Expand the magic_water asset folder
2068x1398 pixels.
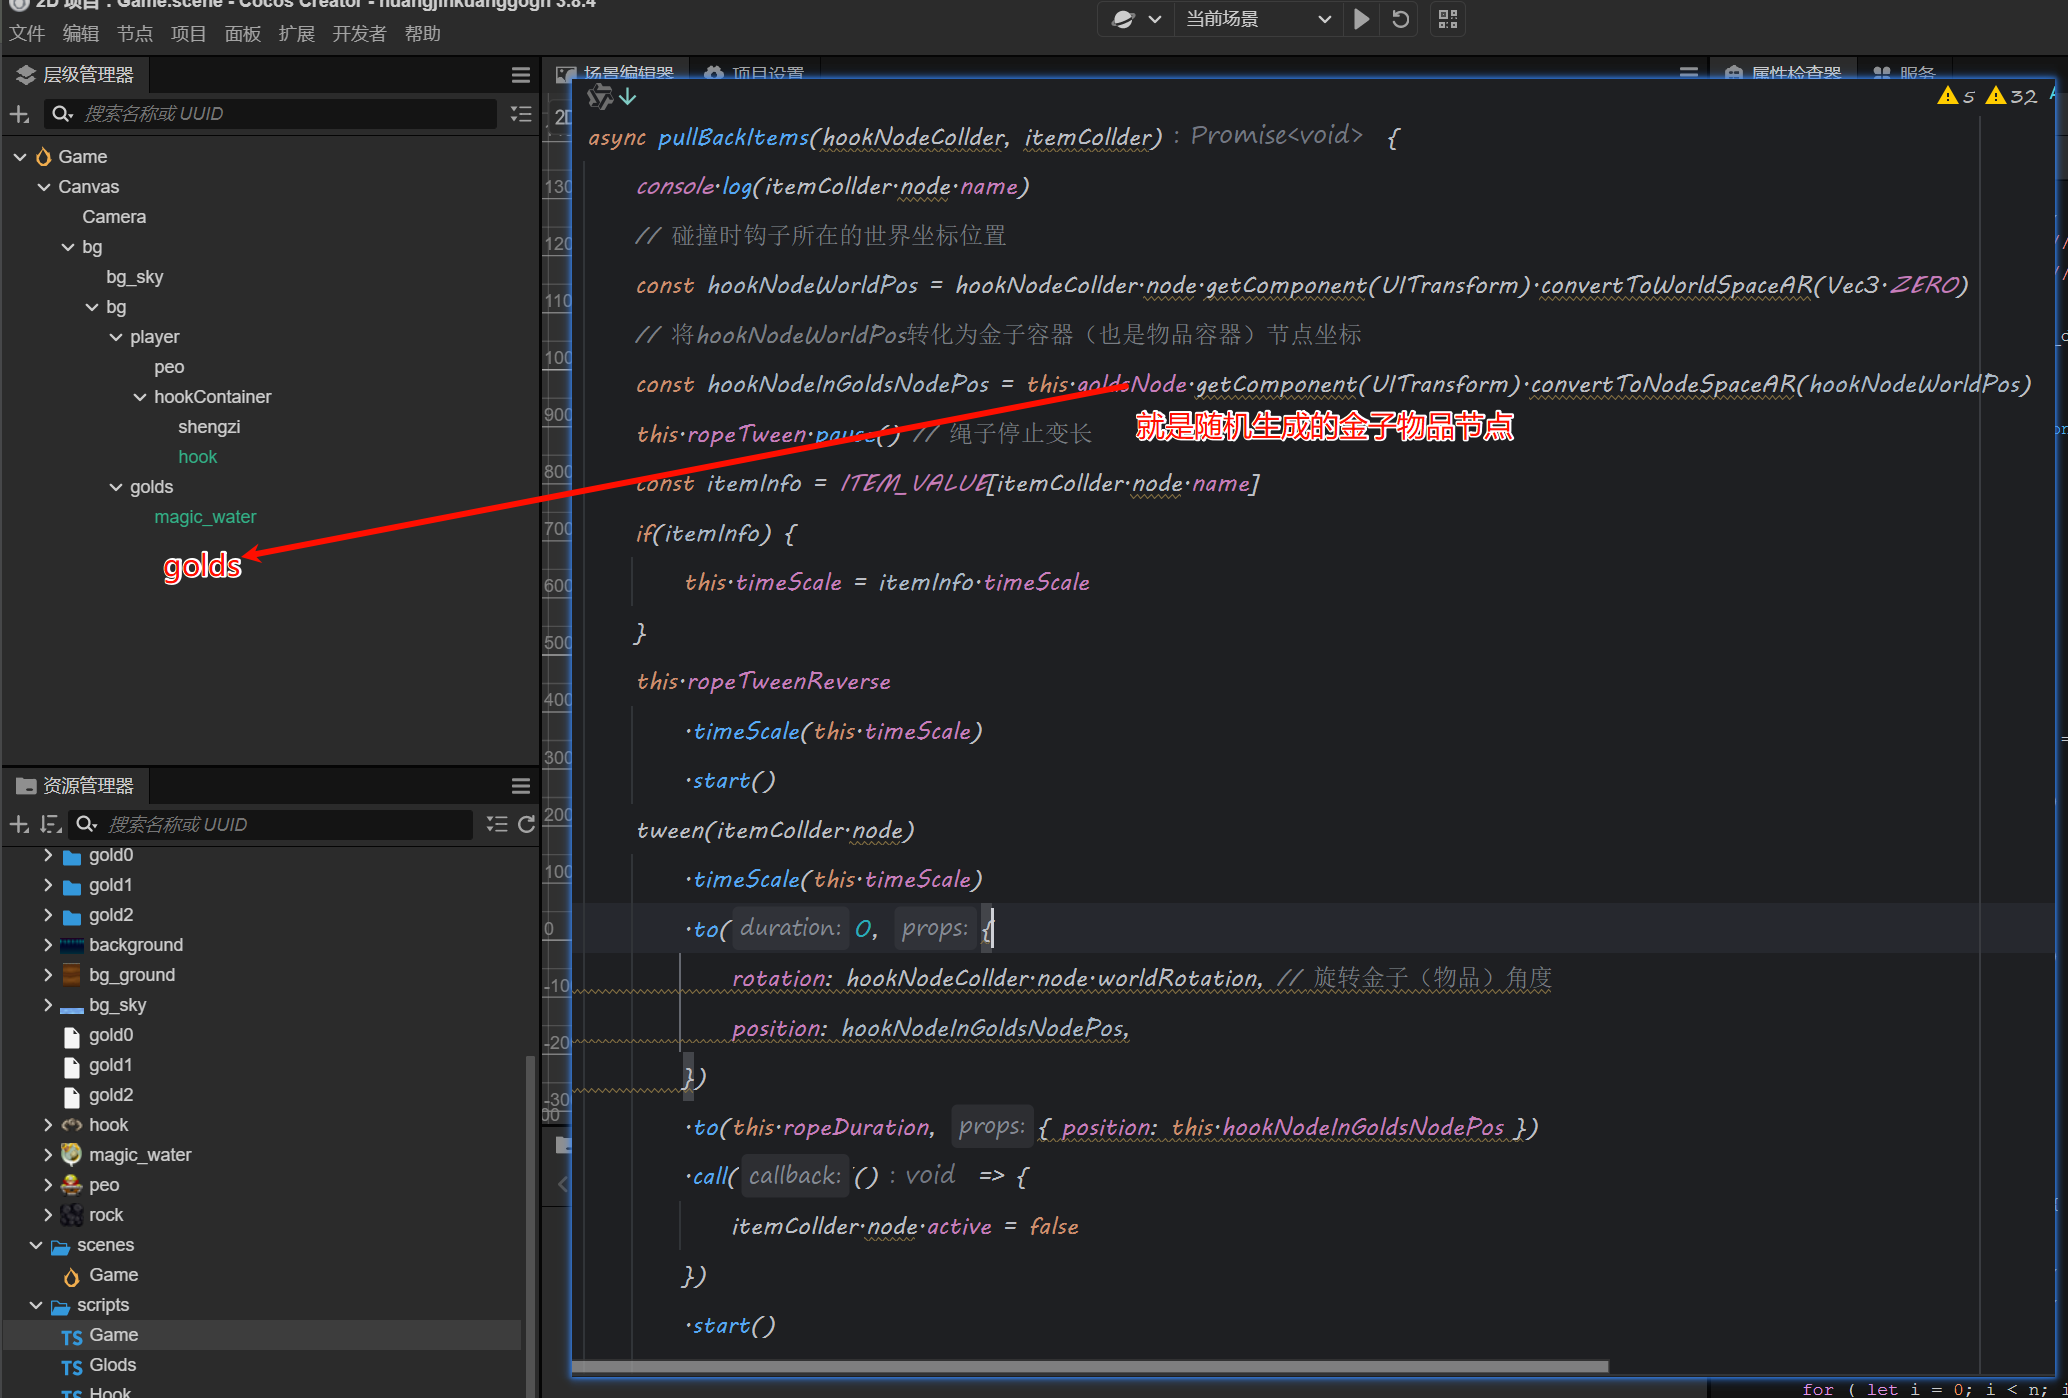point(48,1155)
